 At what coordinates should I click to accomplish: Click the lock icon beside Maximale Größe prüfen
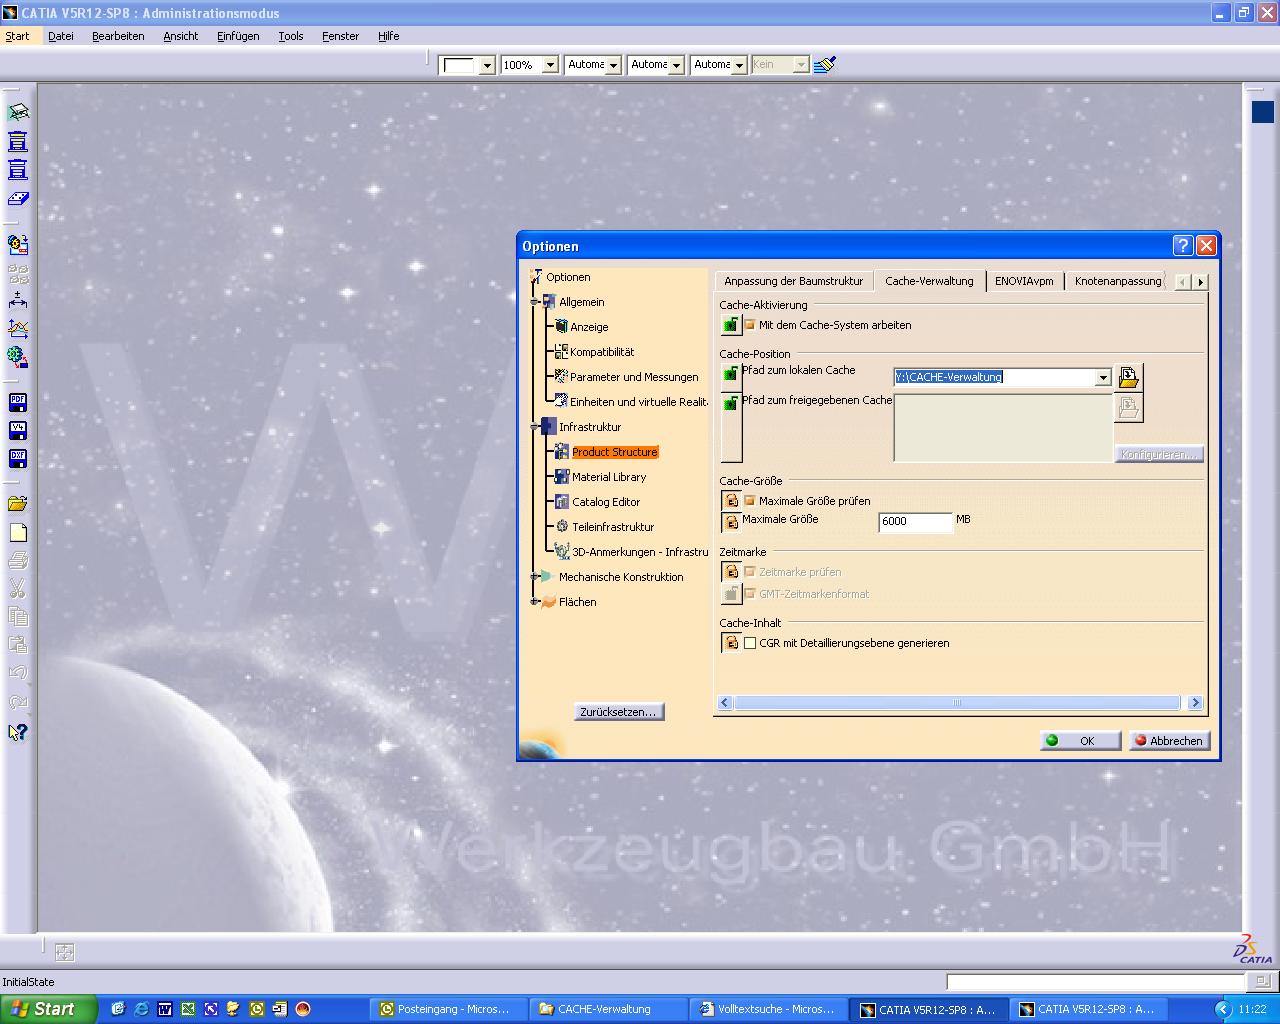(x=731, y=501)
